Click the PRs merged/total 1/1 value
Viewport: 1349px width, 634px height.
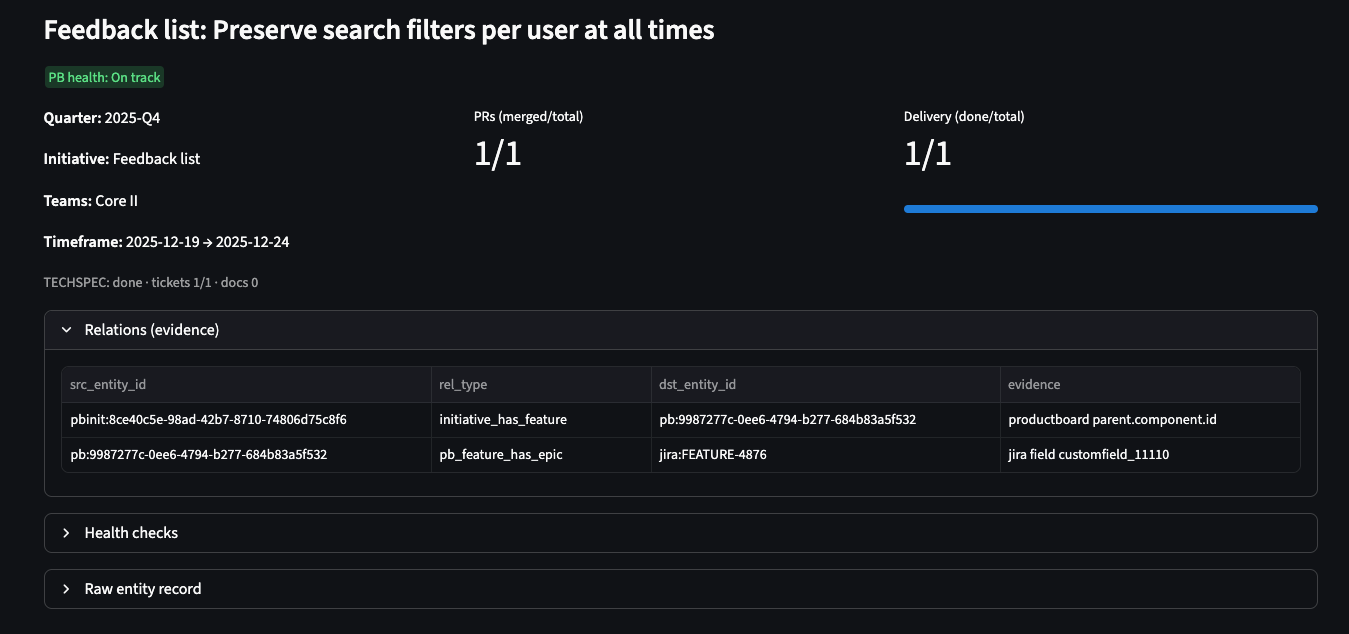(x=497, y=154)
